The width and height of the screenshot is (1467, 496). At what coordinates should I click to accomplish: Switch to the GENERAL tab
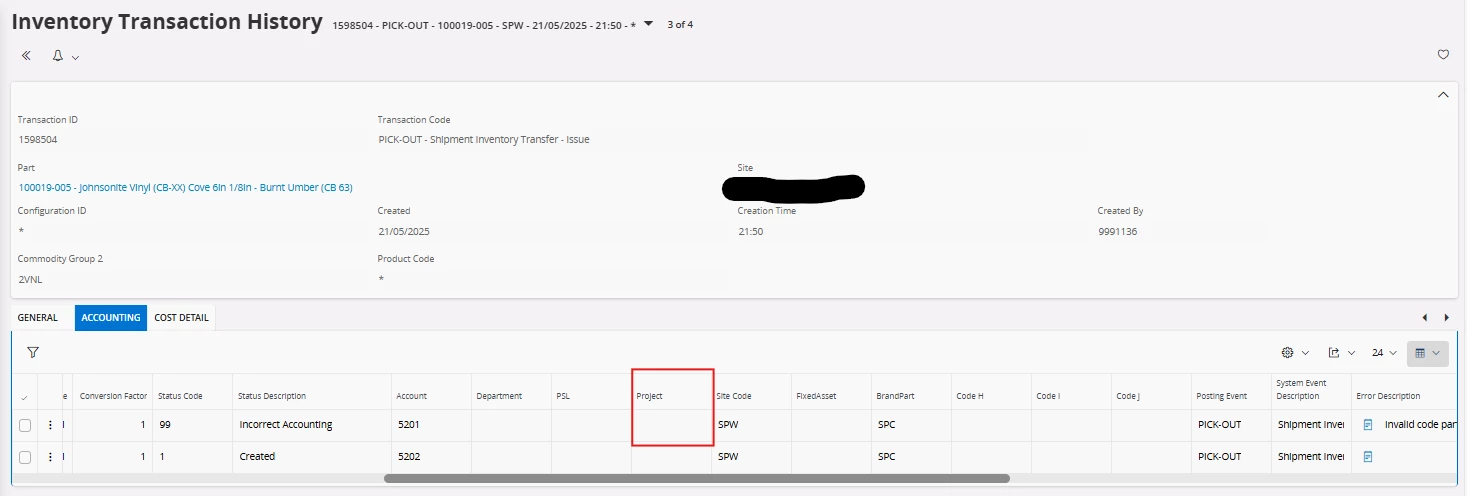click(x=38, y=318)
